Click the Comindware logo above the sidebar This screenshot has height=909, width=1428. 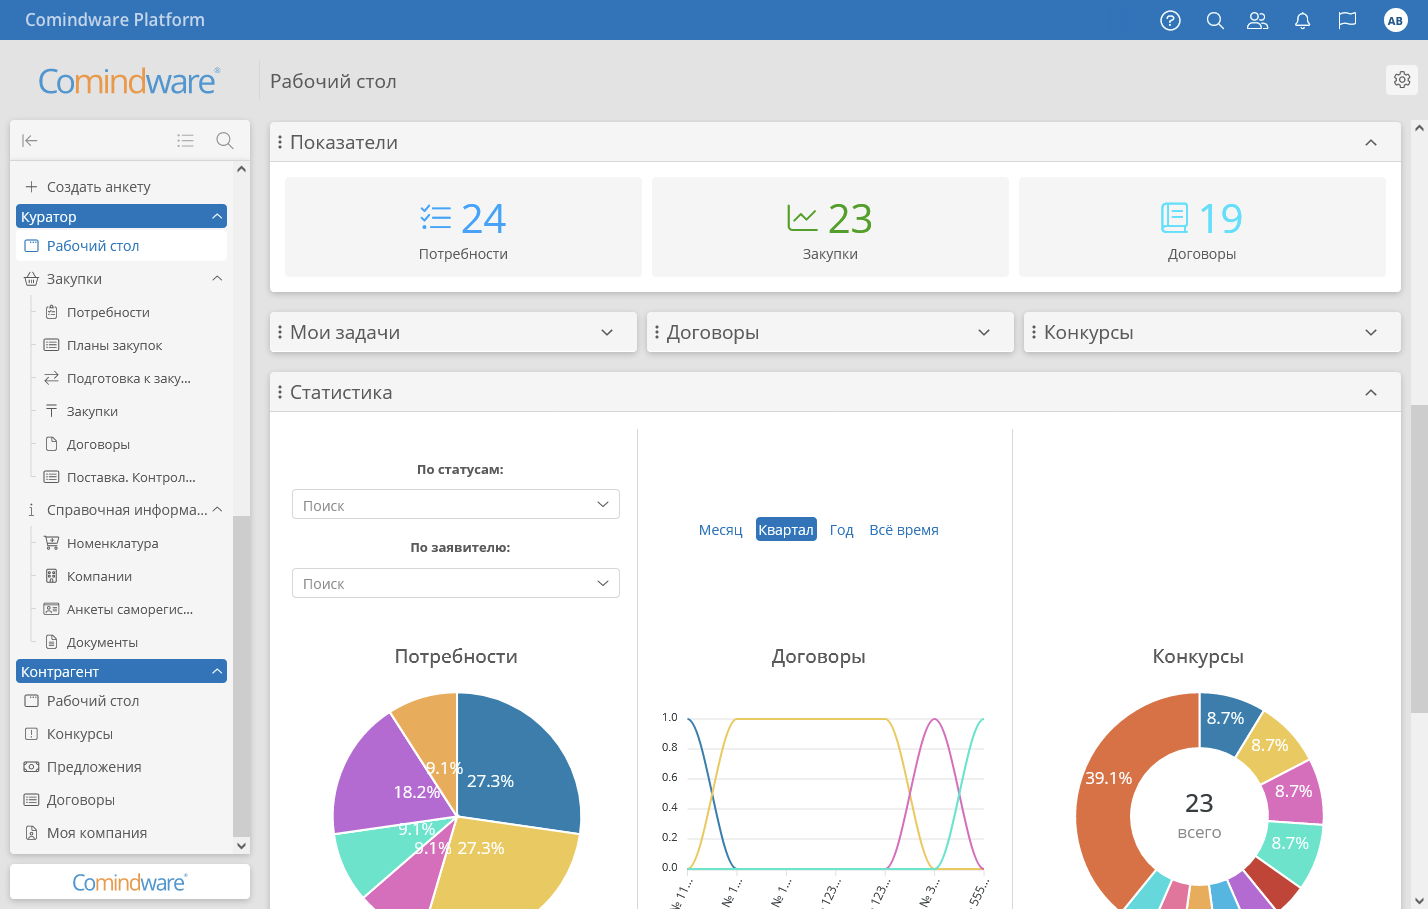pos(129,80)
